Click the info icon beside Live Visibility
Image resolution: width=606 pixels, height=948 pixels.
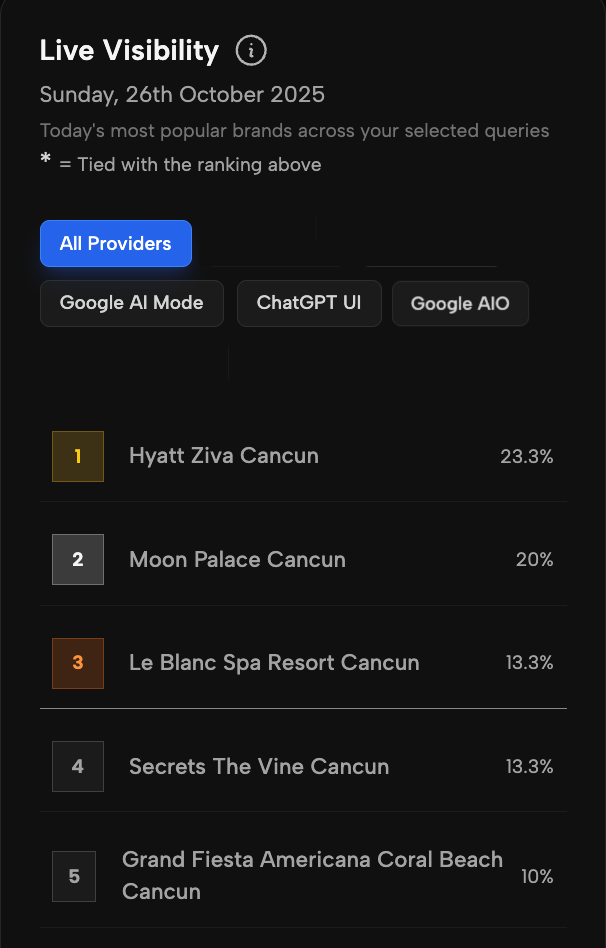coord(250,50)
